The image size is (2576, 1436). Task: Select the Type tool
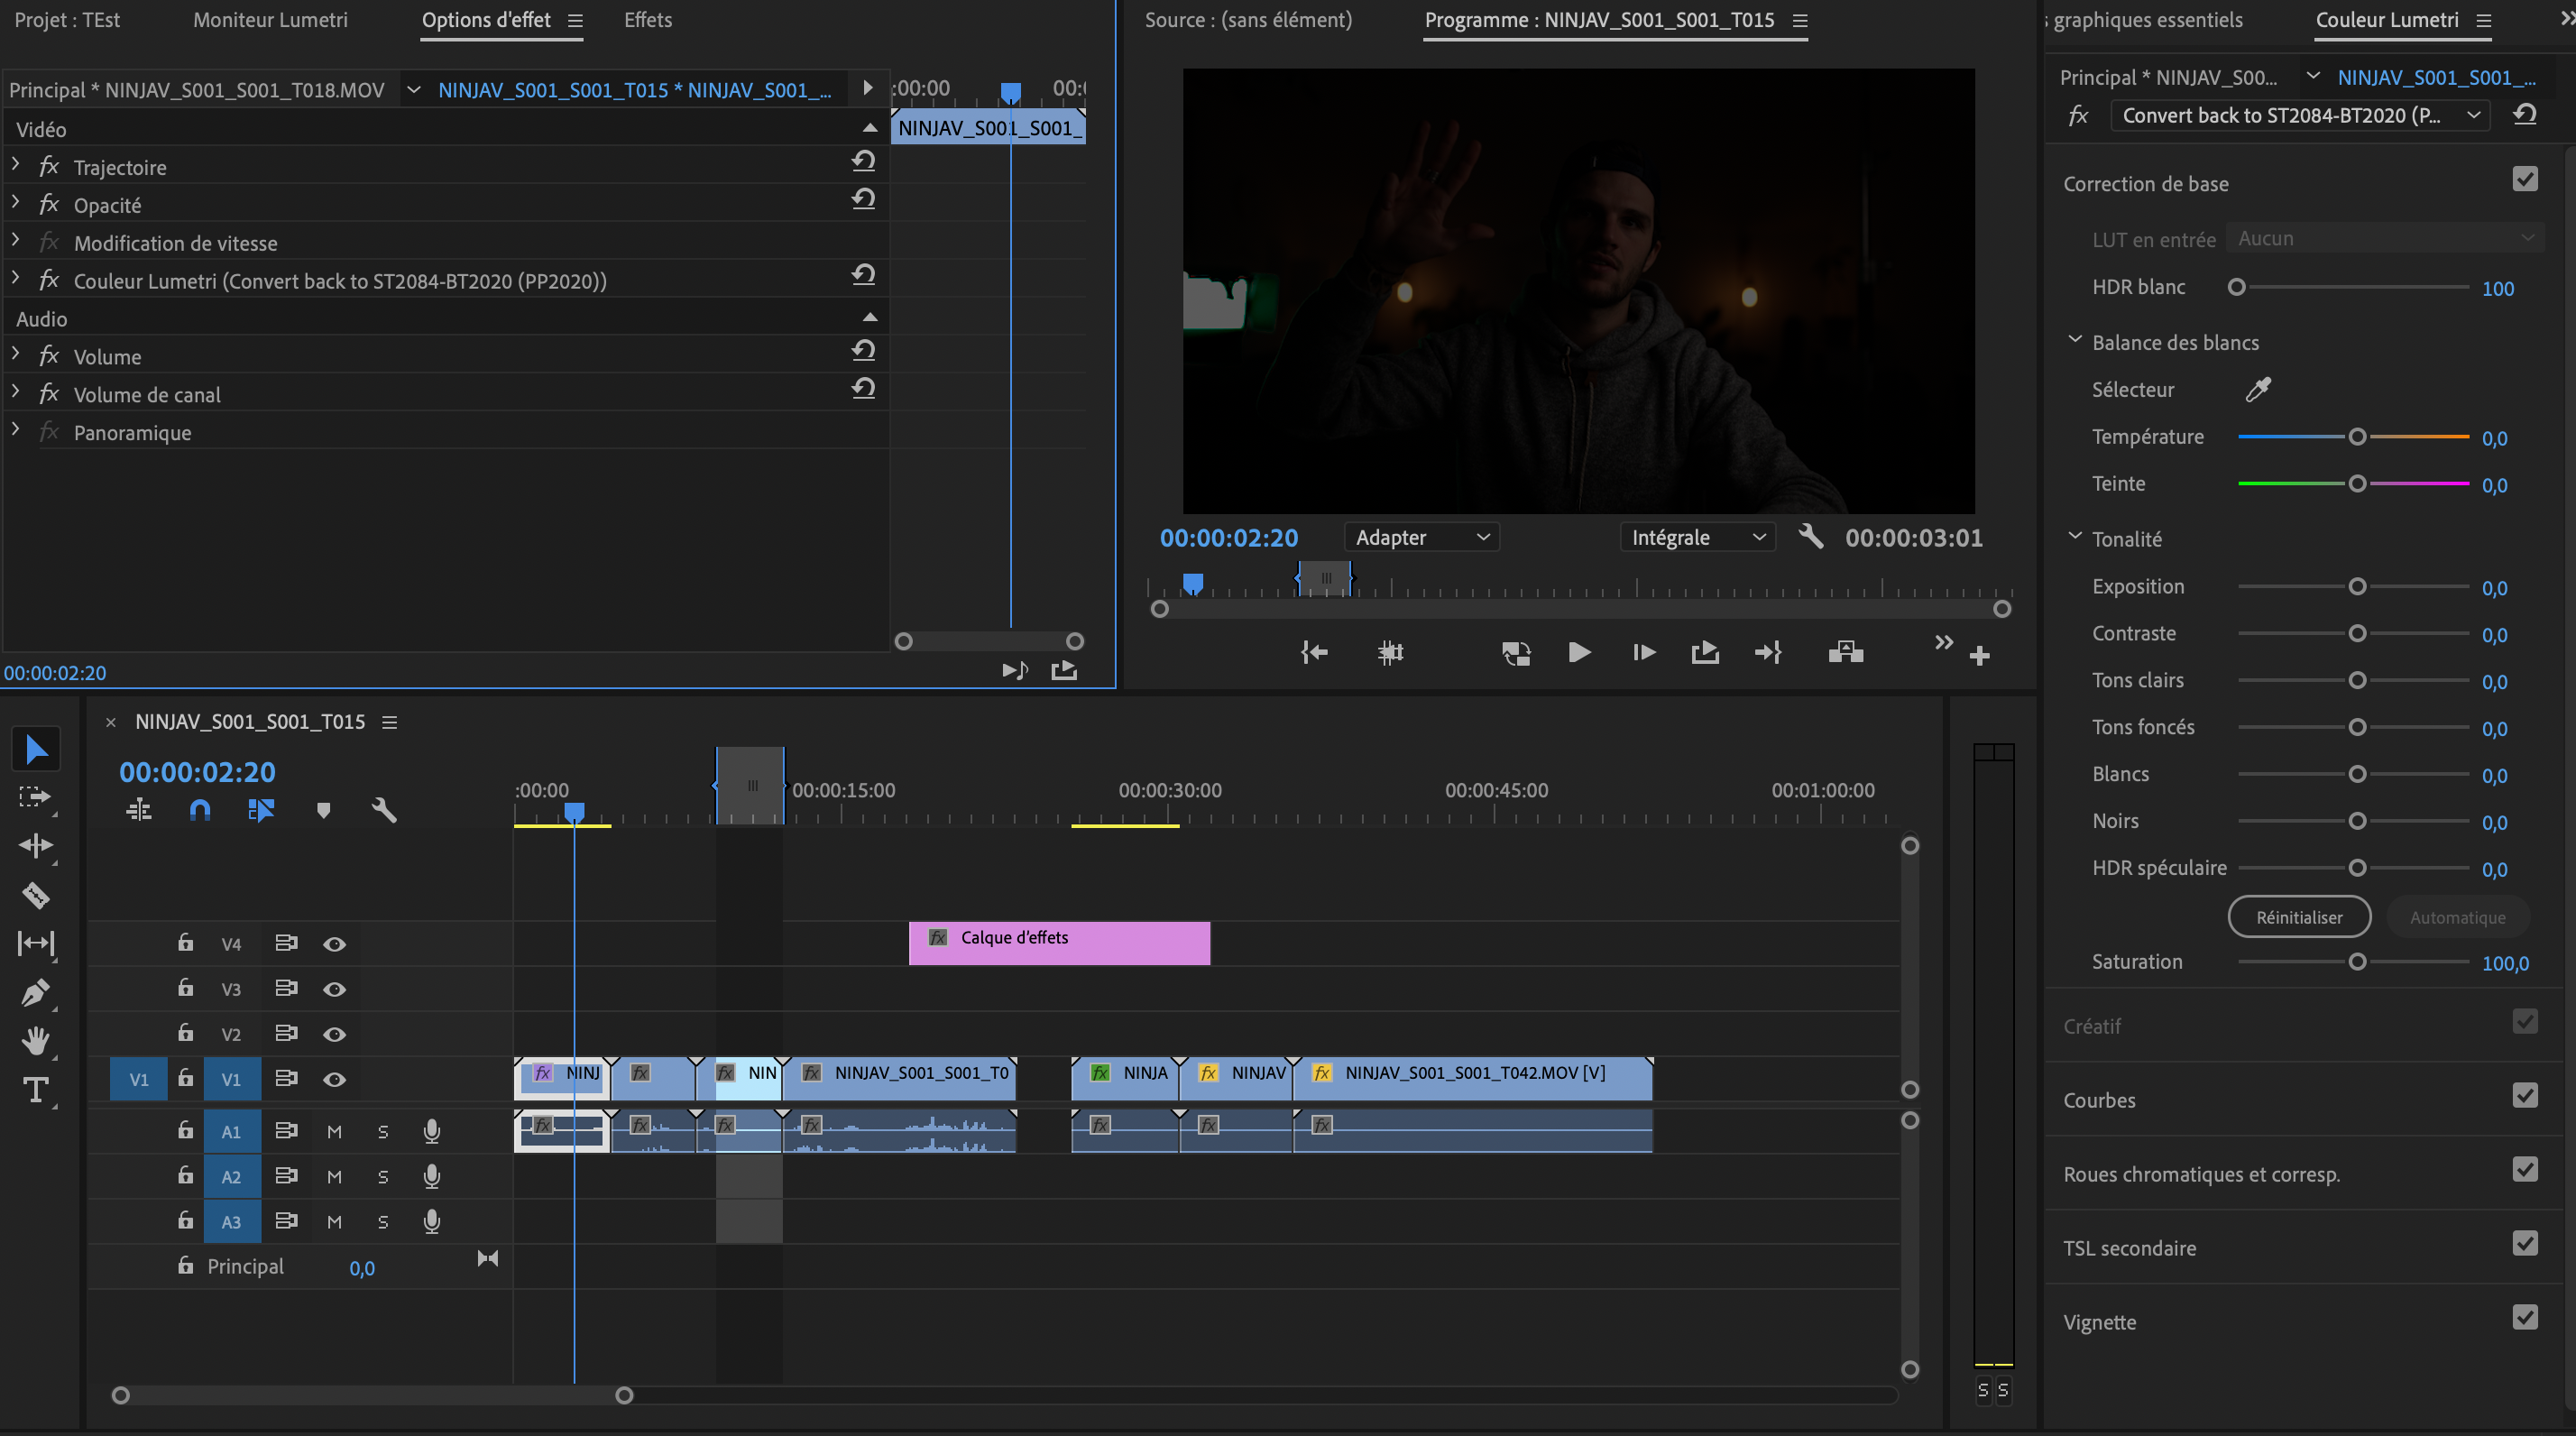tap(36, 1090)
